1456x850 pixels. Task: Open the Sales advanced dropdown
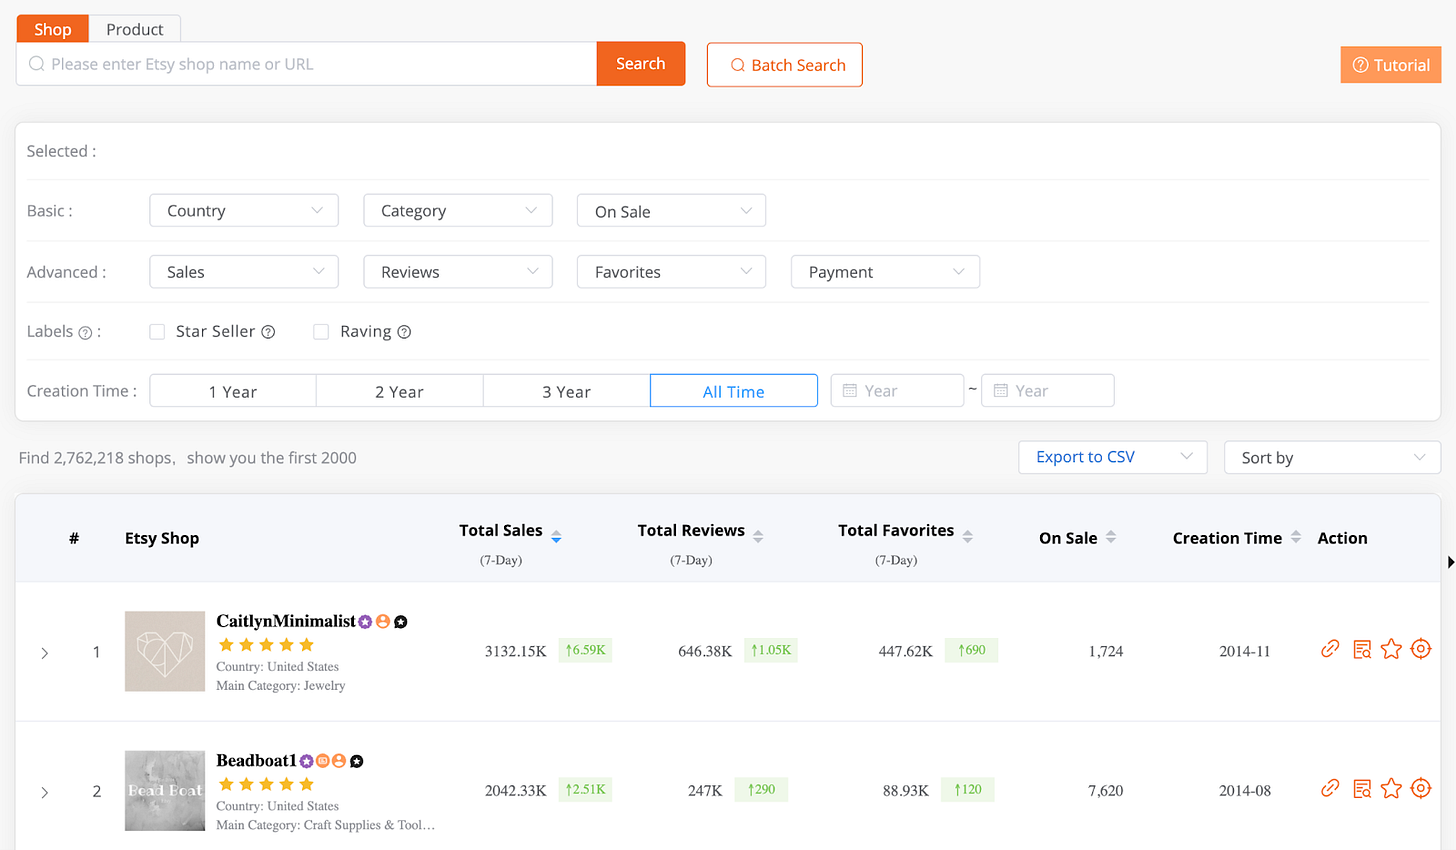tap(244, 272)
